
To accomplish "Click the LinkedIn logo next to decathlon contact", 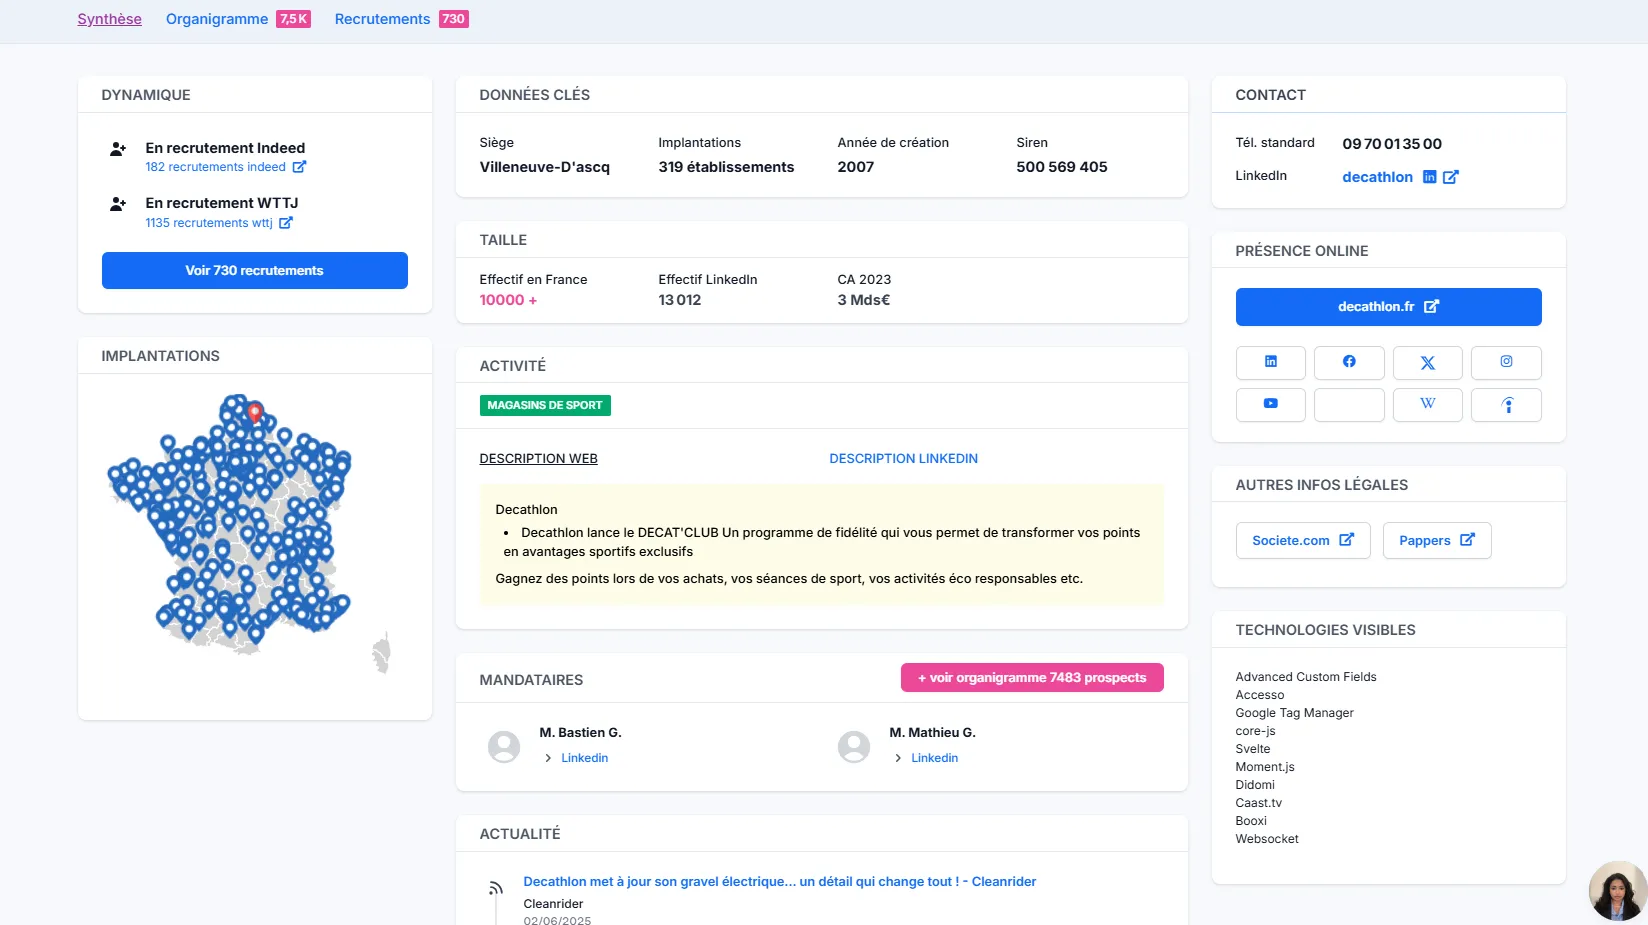I will point(1429,177).
